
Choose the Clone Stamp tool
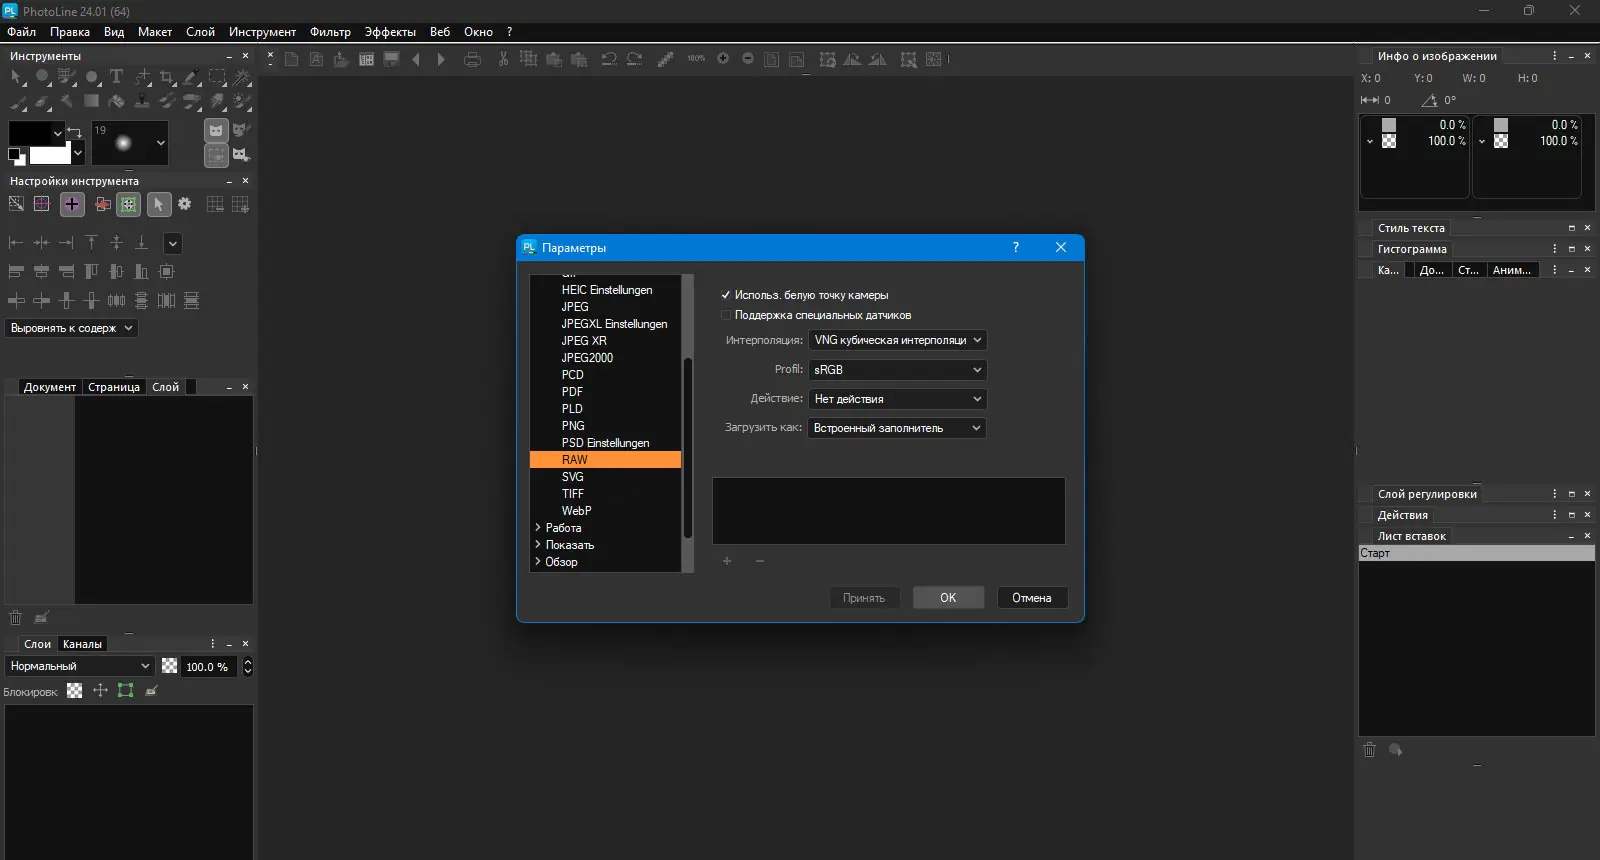142,101
